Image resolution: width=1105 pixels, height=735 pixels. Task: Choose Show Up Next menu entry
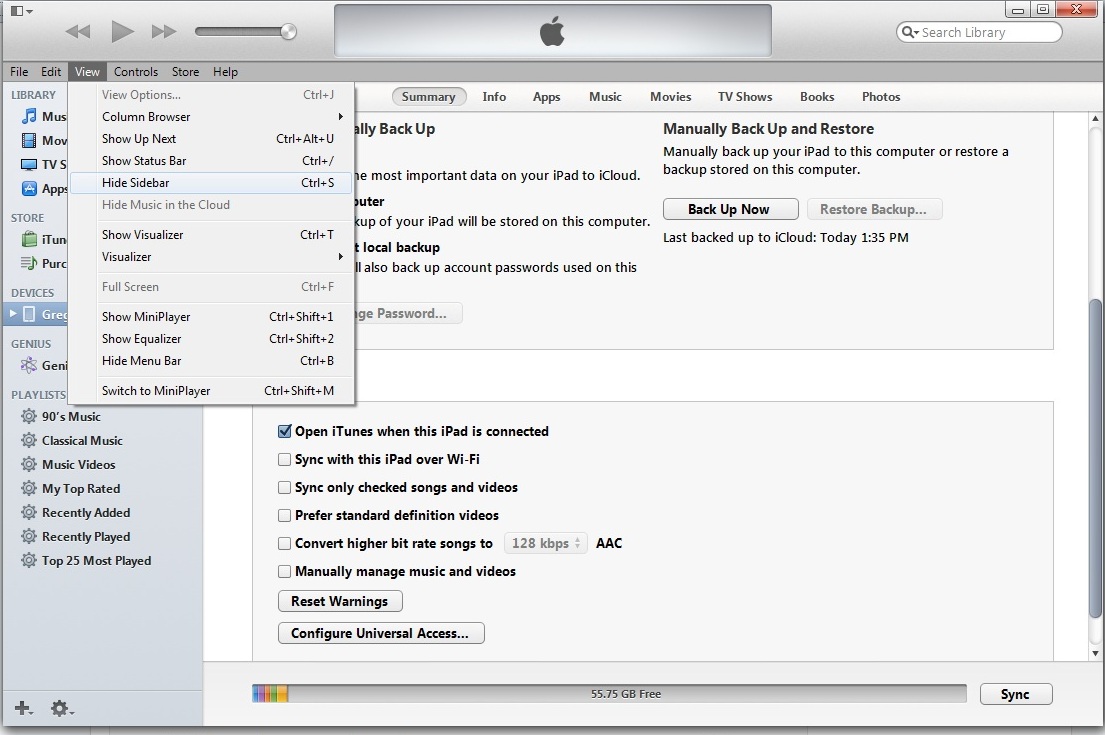(212, 139)
